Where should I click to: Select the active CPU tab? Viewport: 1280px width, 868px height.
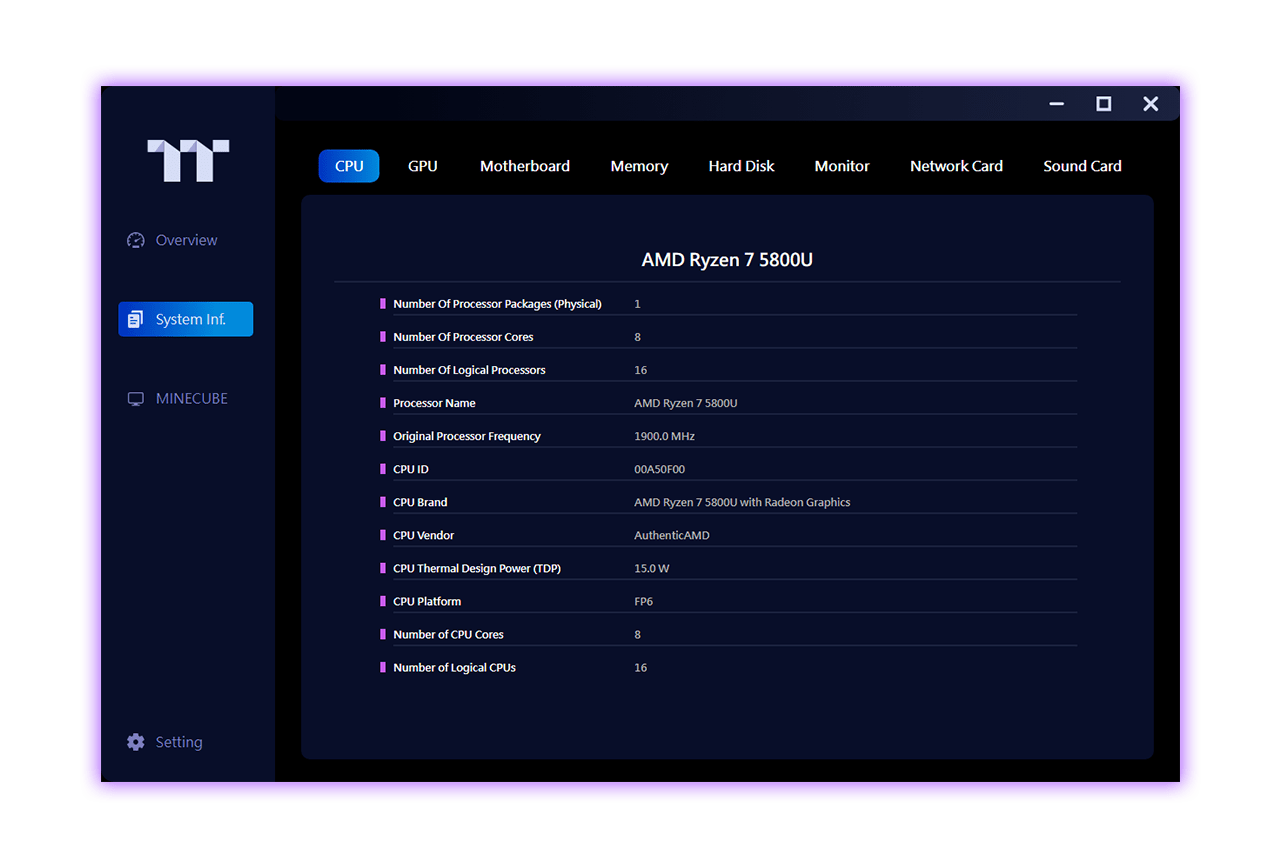click(349, 166)
